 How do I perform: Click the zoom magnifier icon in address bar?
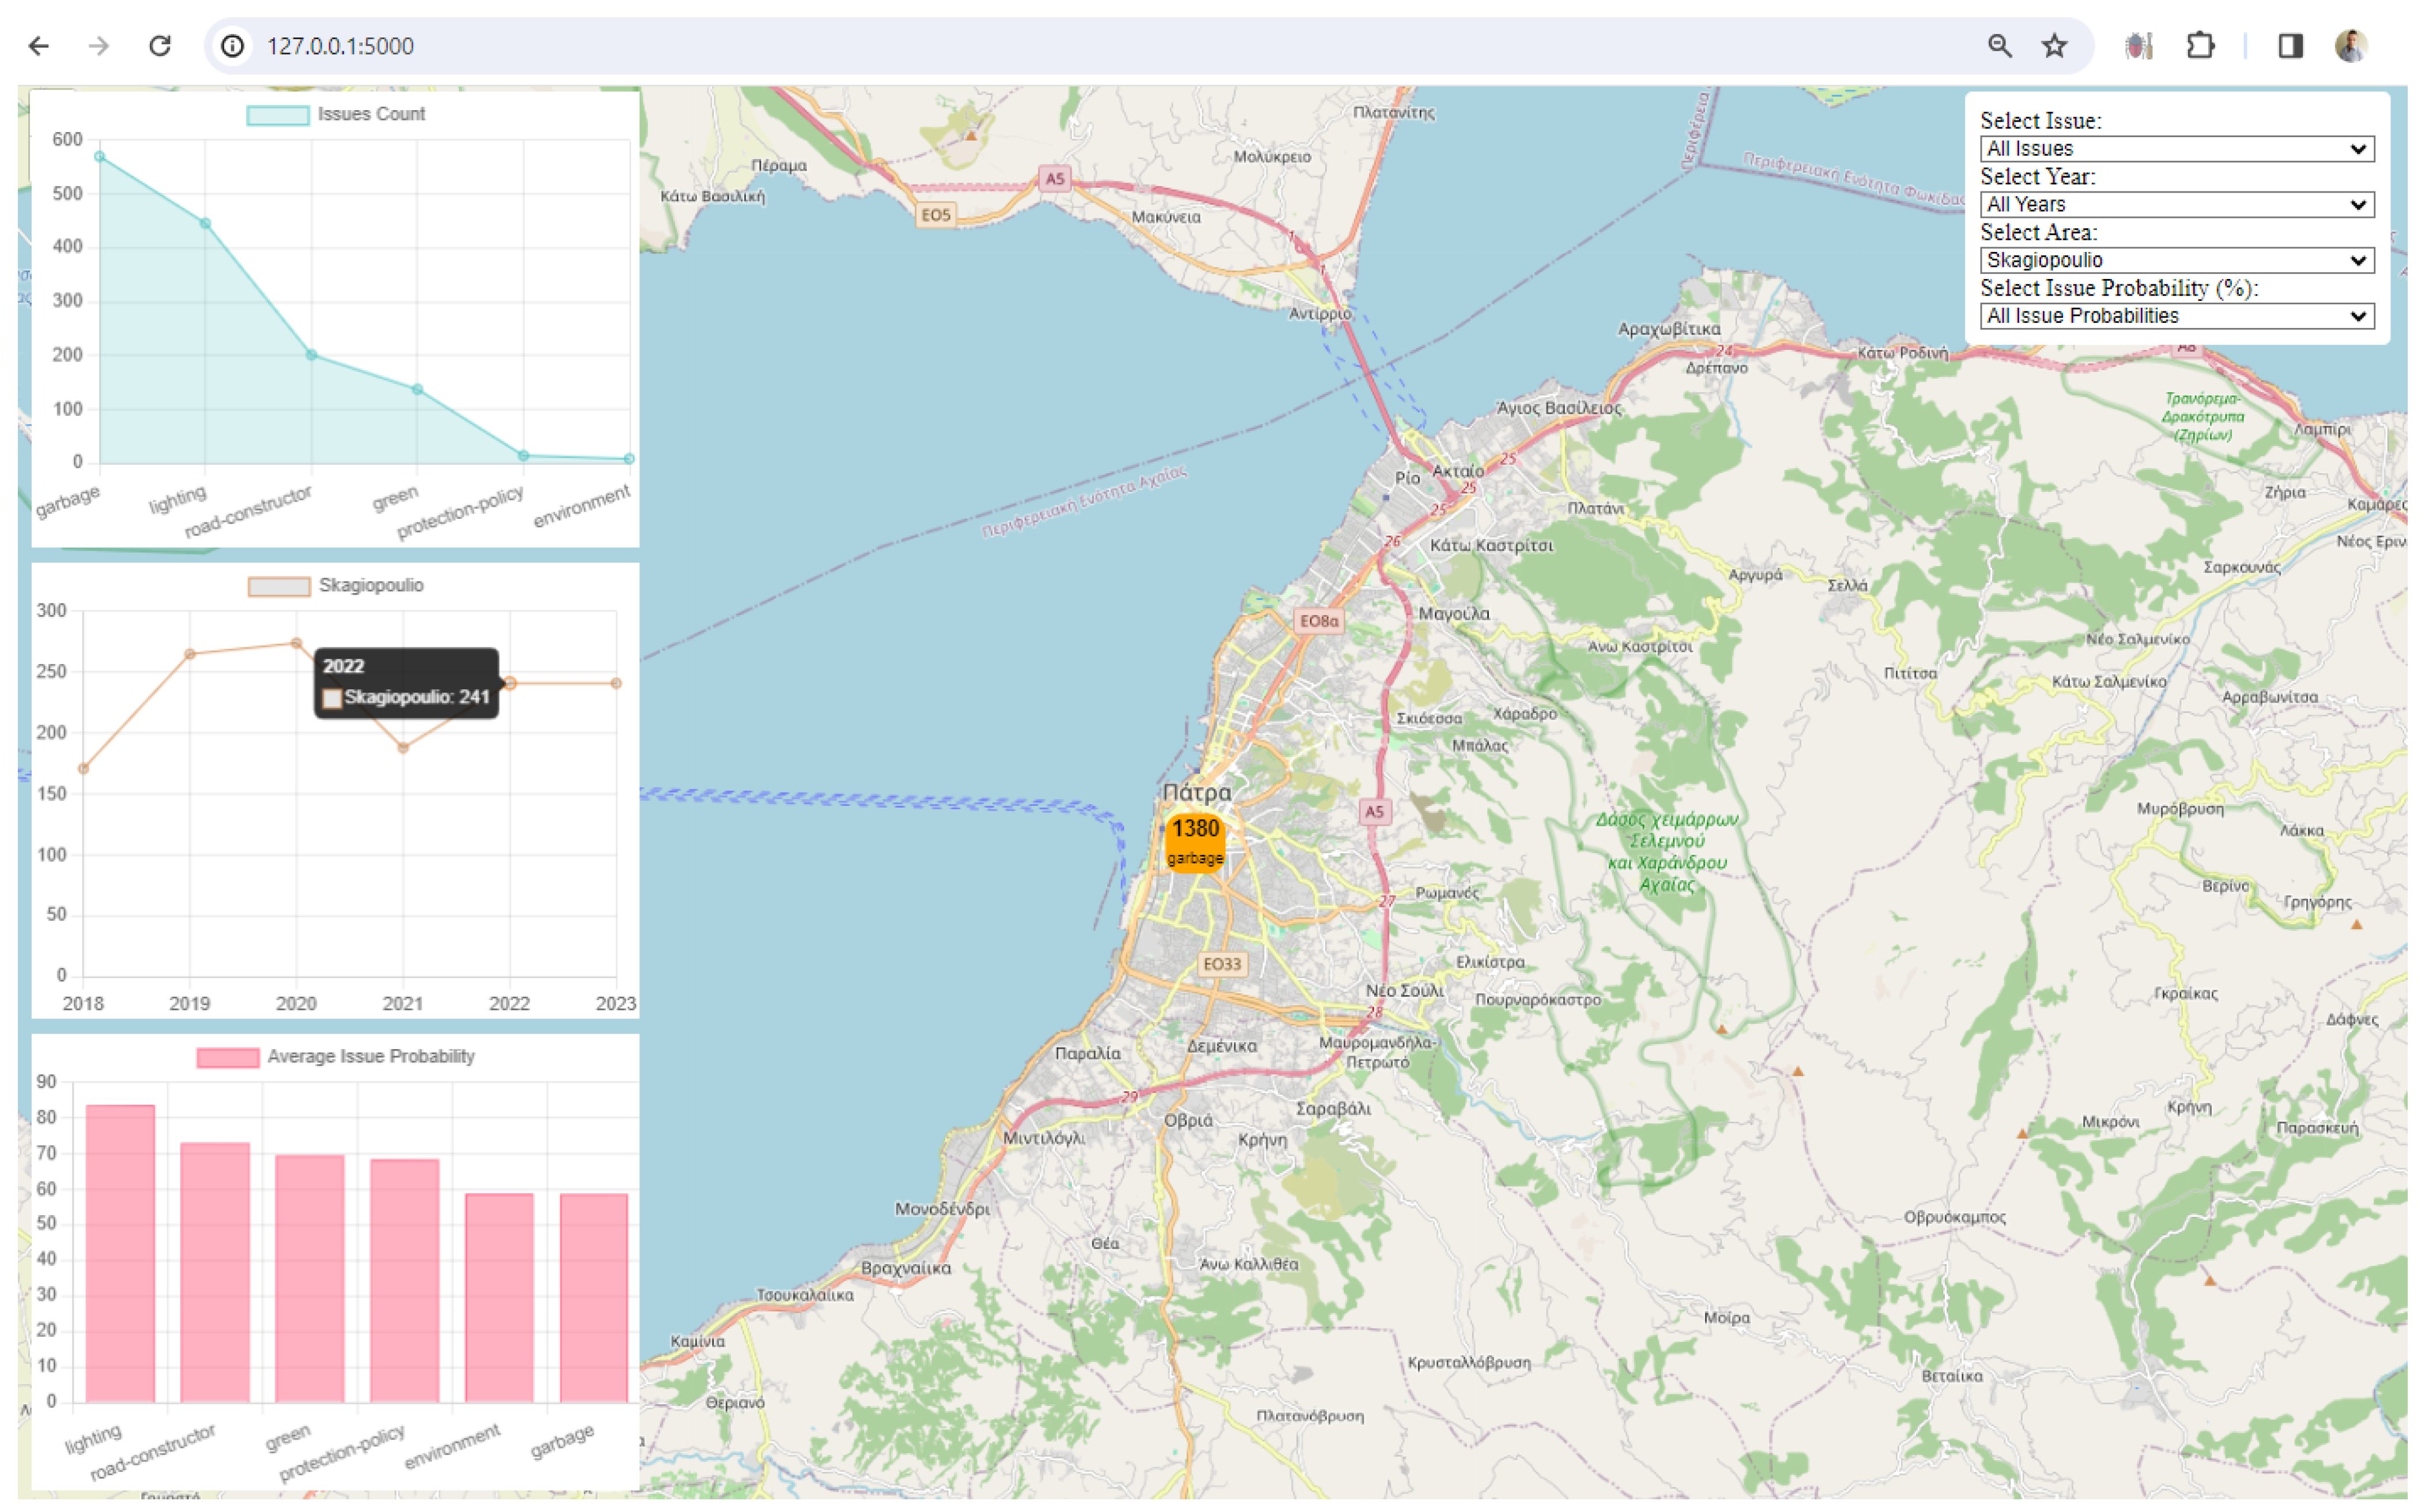click(1999, 46)
